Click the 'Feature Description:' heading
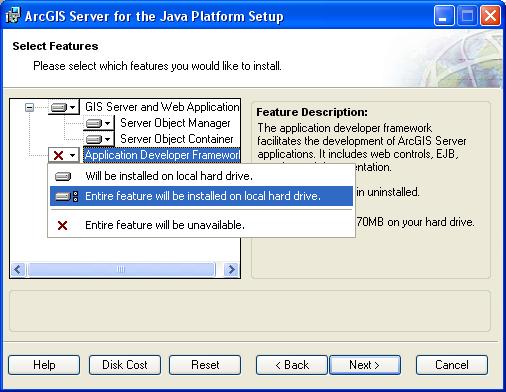This screenshot has height=392, width=506. pos(312,112)
